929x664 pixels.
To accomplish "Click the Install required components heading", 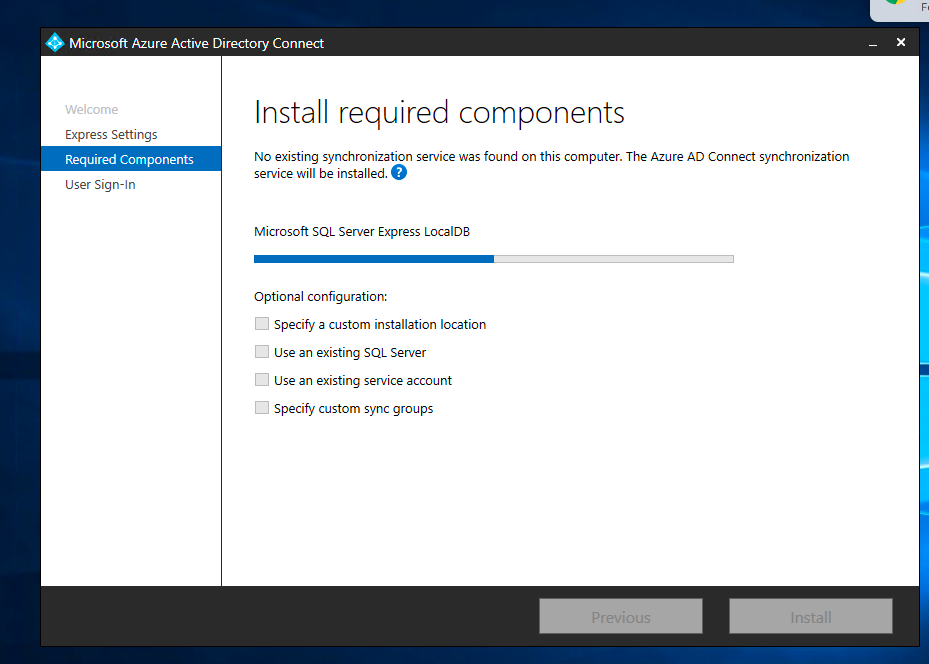I will point(439,113).
